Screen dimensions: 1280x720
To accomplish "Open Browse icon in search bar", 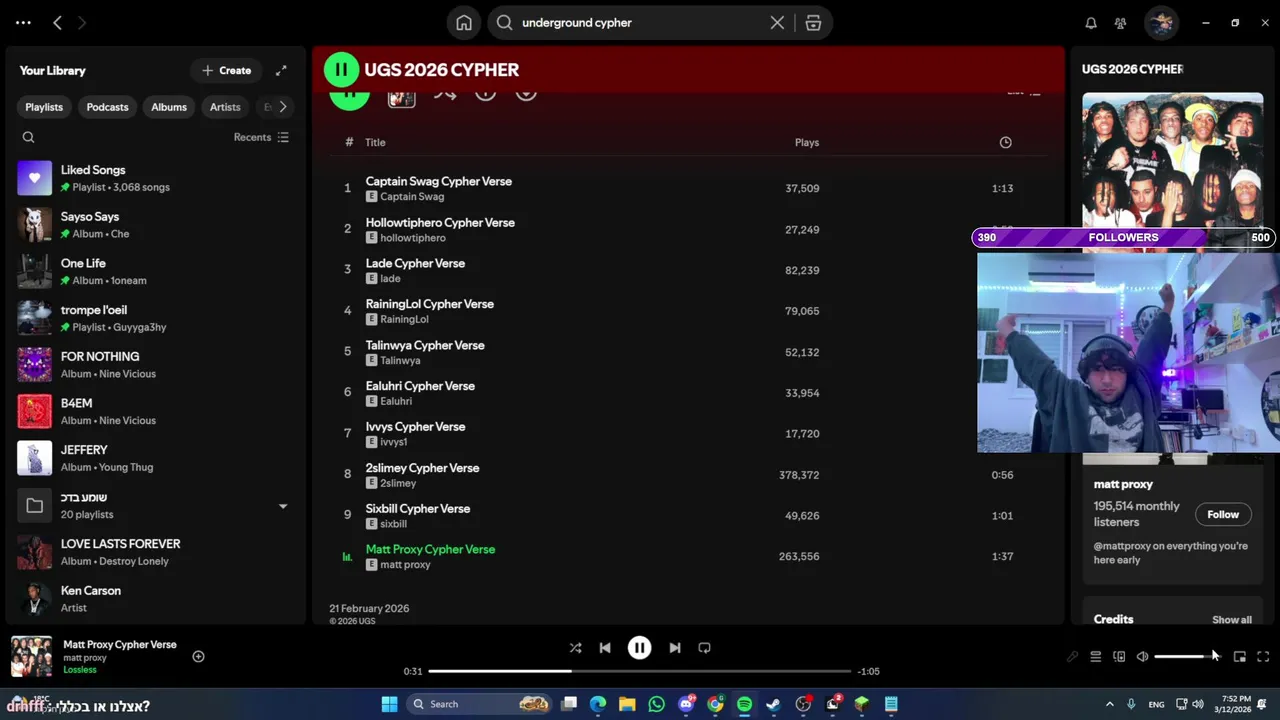I will click(x=813, y=23).
